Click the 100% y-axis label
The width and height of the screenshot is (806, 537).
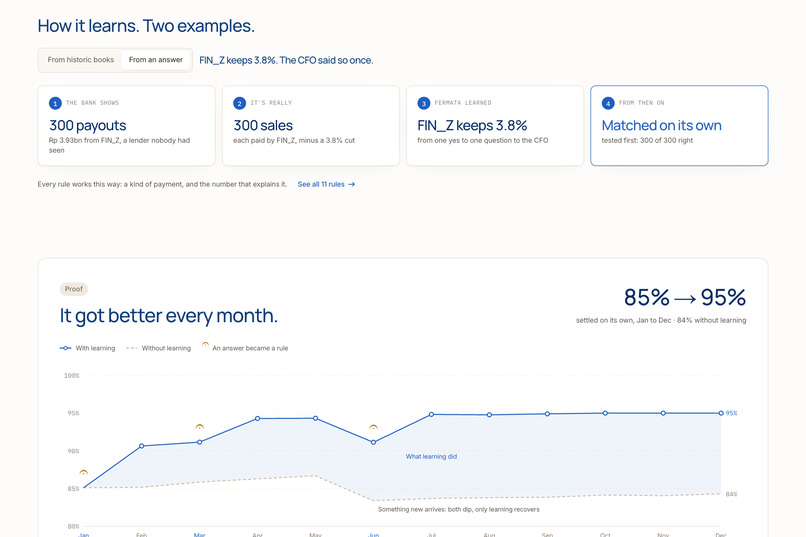tap(71, 376)
